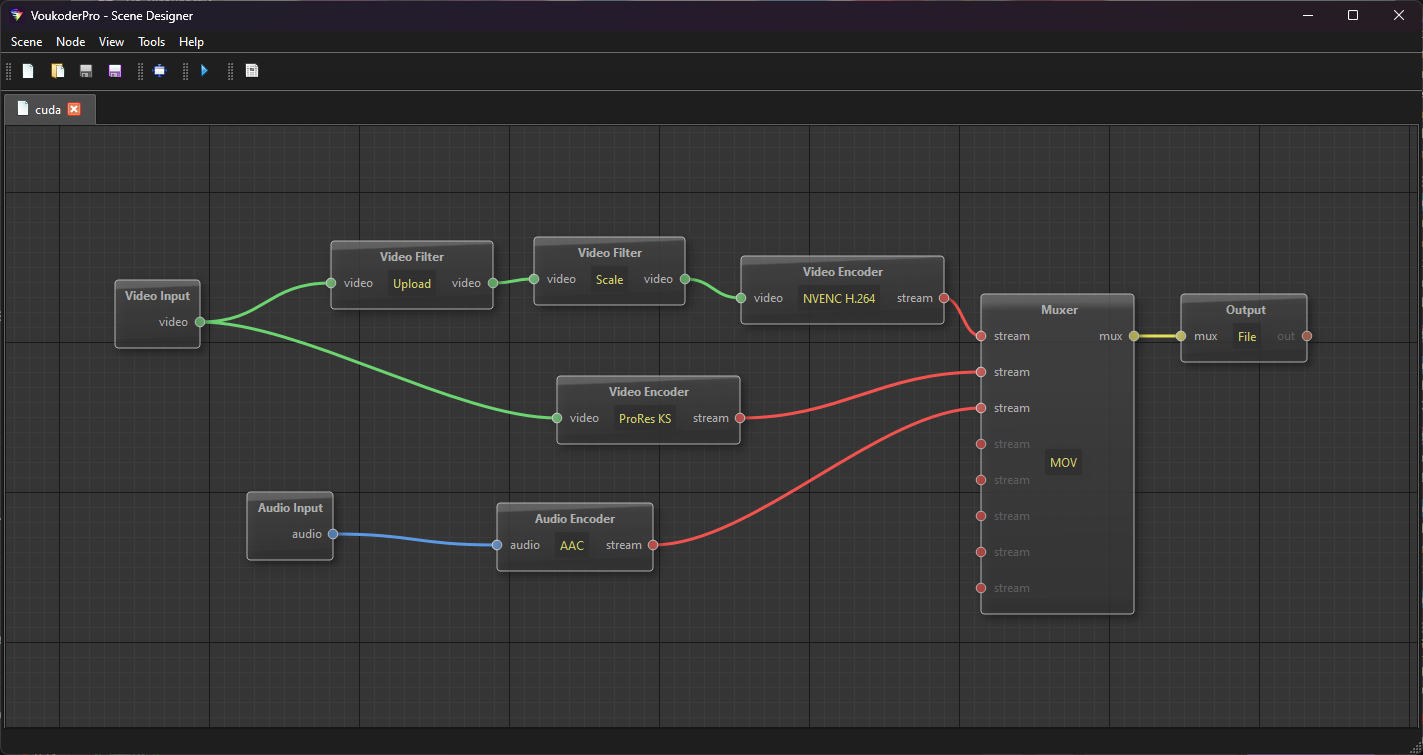This screenshot has width=1423, height=755.
Task: Close the cuda tab with the red X
Action: pyautogui.click(x=74, y=109)
